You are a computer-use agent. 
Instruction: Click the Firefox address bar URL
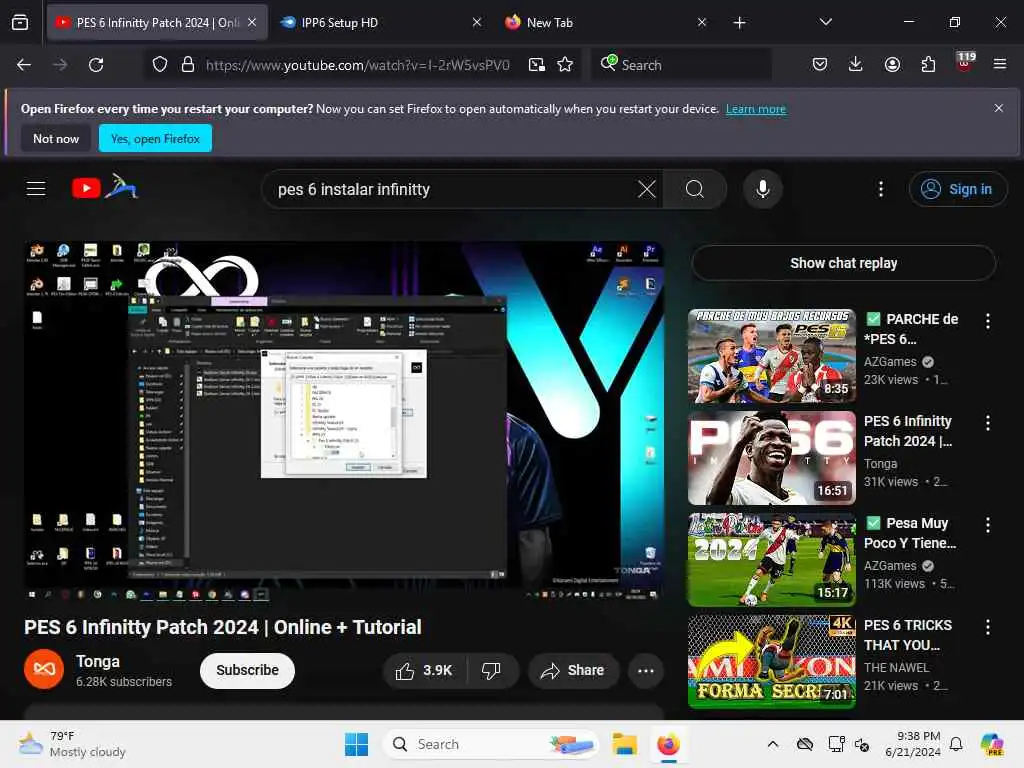(x=357, y=65)
